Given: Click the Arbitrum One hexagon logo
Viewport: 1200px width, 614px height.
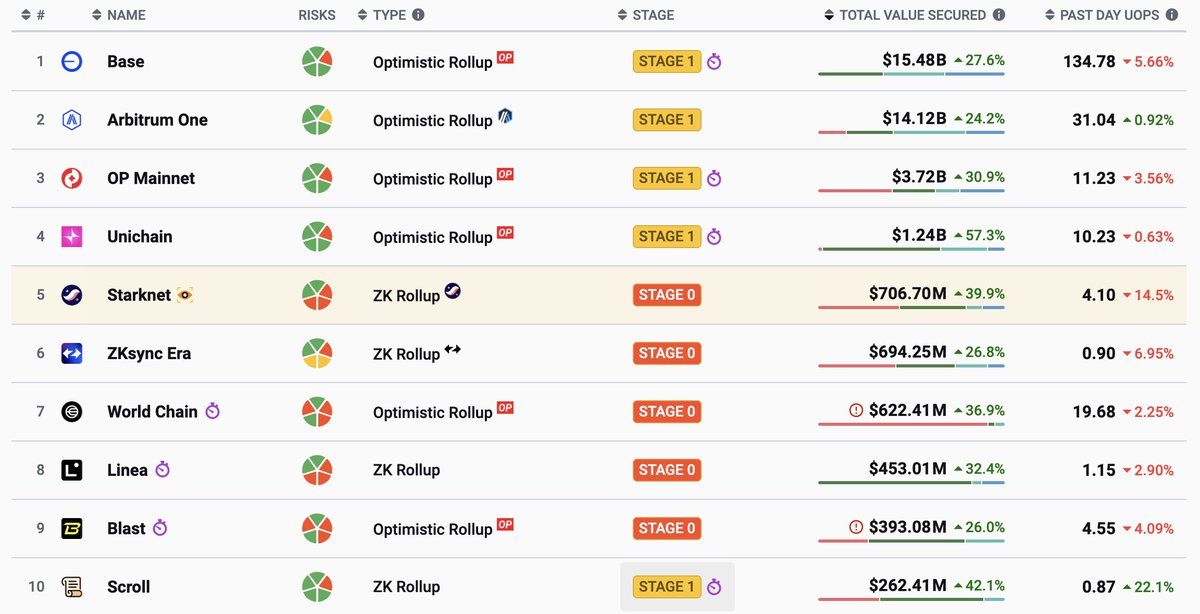Looking at the screenshot, I should 72,120.
